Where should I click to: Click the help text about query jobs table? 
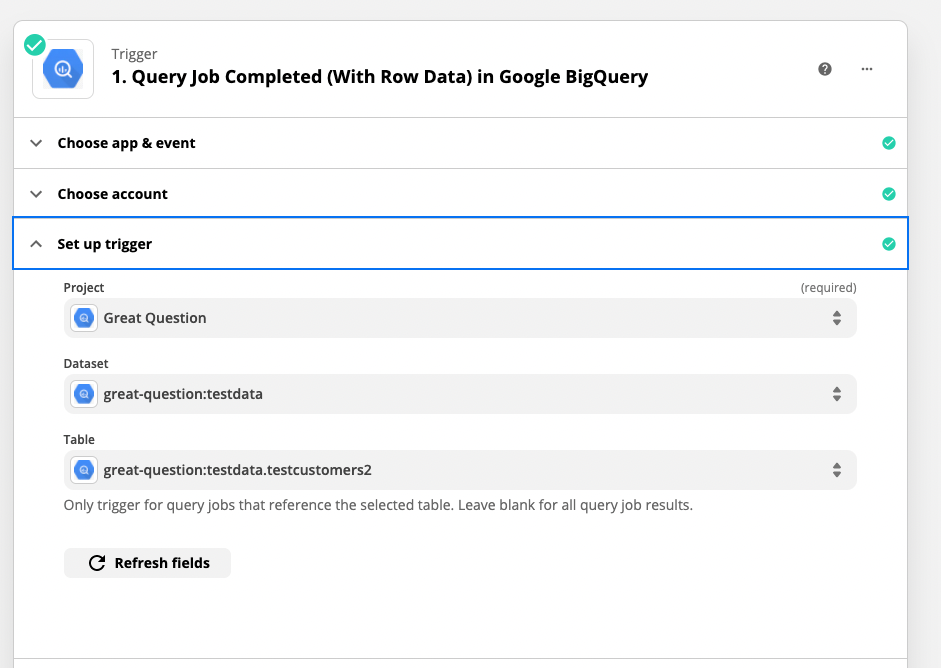coord(378,505)
